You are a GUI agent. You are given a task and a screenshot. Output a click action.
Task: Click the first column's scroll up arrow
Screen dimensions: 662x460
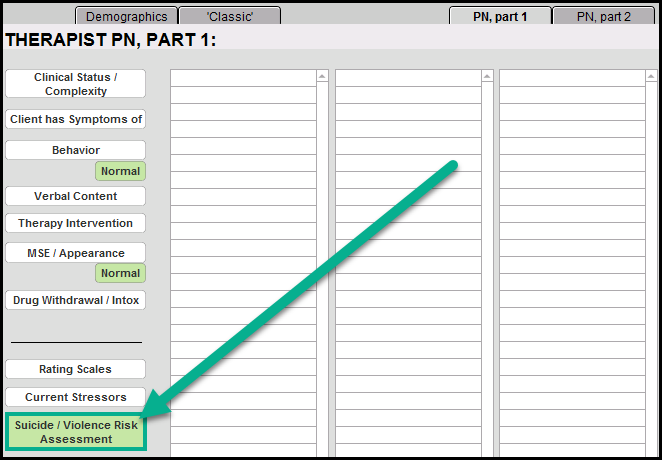321,76
